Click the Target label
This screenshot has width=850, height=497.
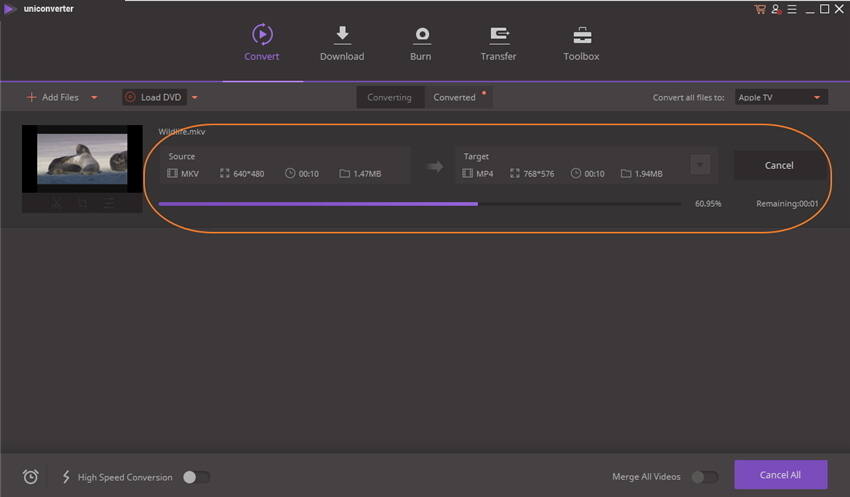pos(476,156)
